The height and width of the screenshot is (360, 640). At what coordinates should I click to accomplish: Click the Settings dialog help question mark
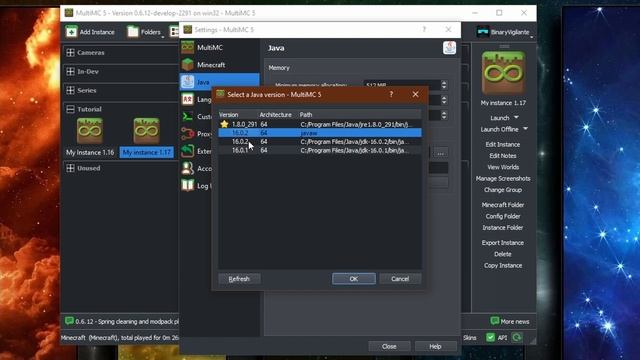(424, 29)
